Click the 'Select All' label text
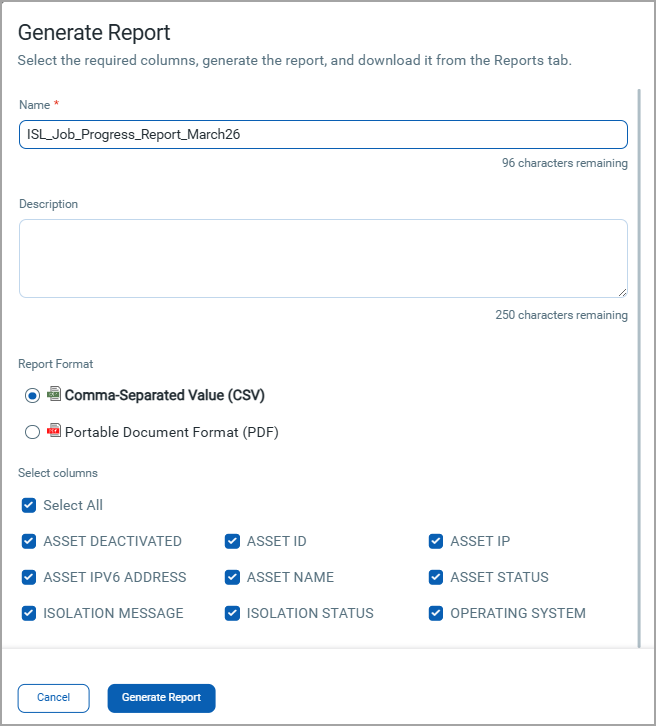The height and width of the screenshot is (726, 656). click(x=73, y=505)
